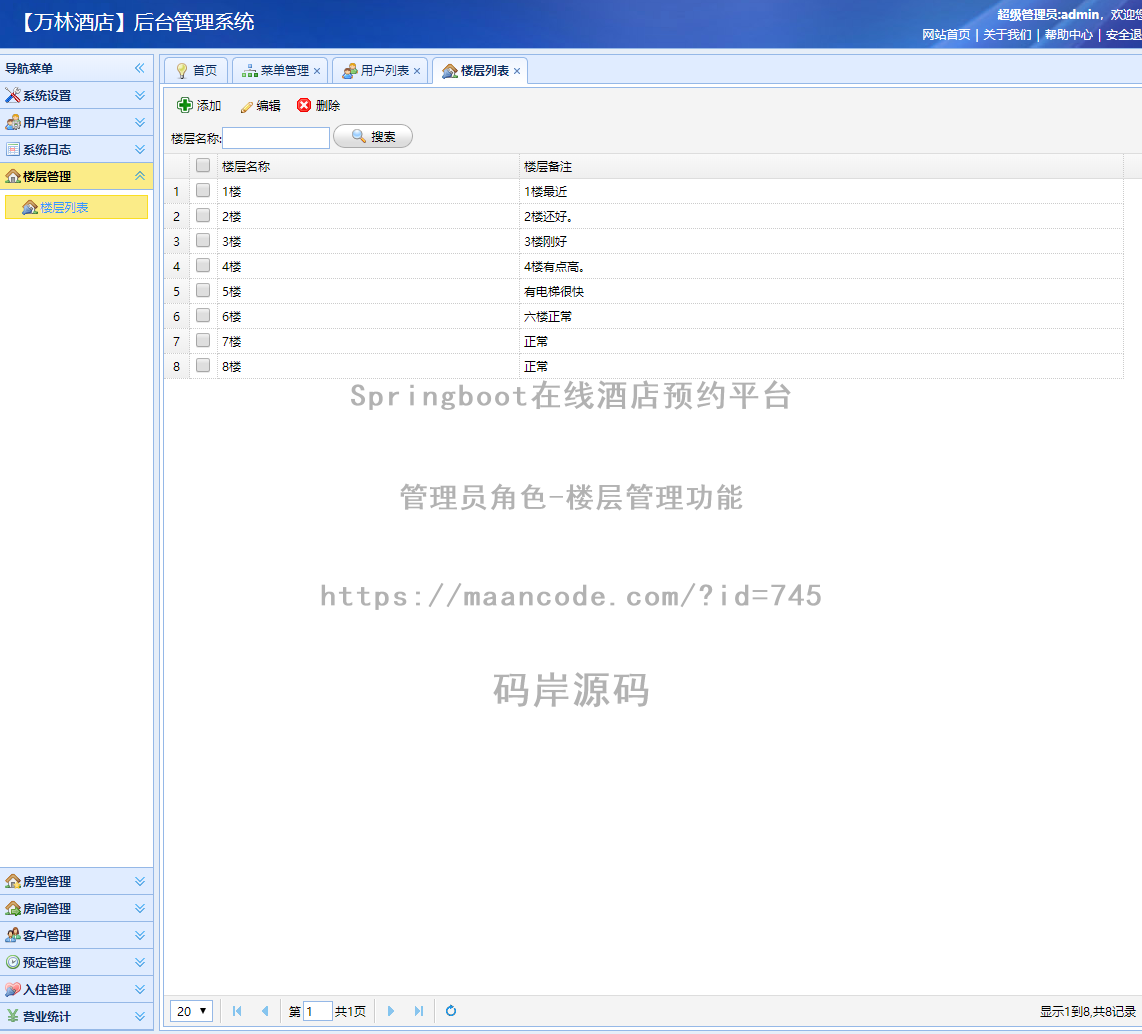The height and width of the screenshot is (1034, 1142).
Task: Check the row for 6楼
Action: click(x=203, y=315)
